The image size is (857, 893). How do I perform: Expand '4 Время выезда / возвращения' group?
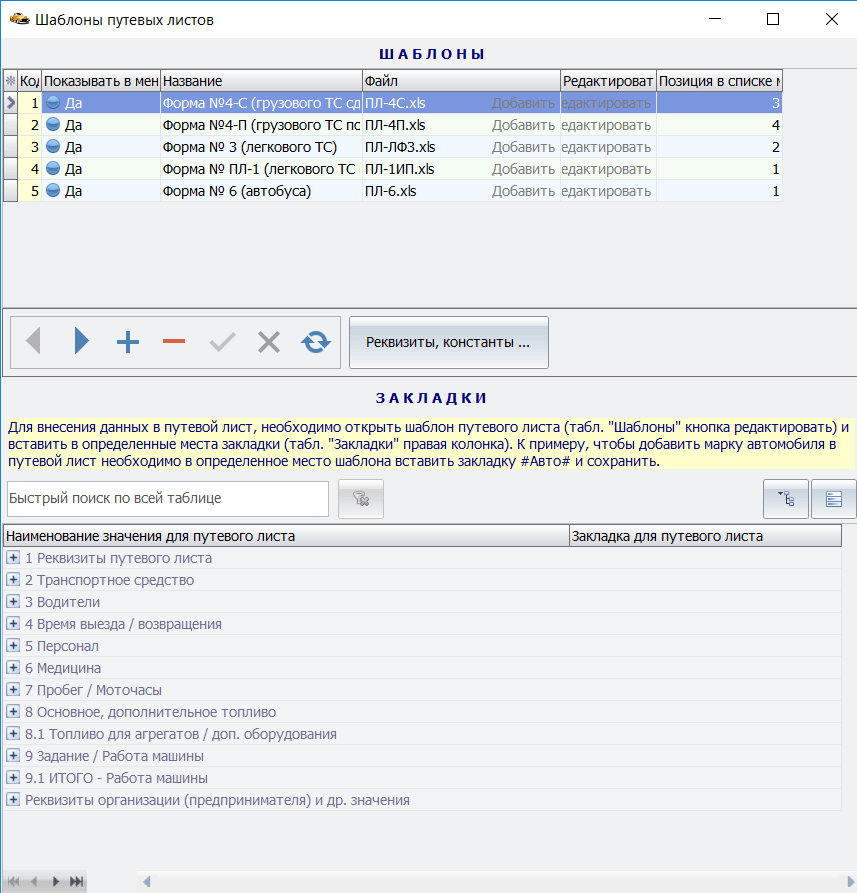point(13,624)
